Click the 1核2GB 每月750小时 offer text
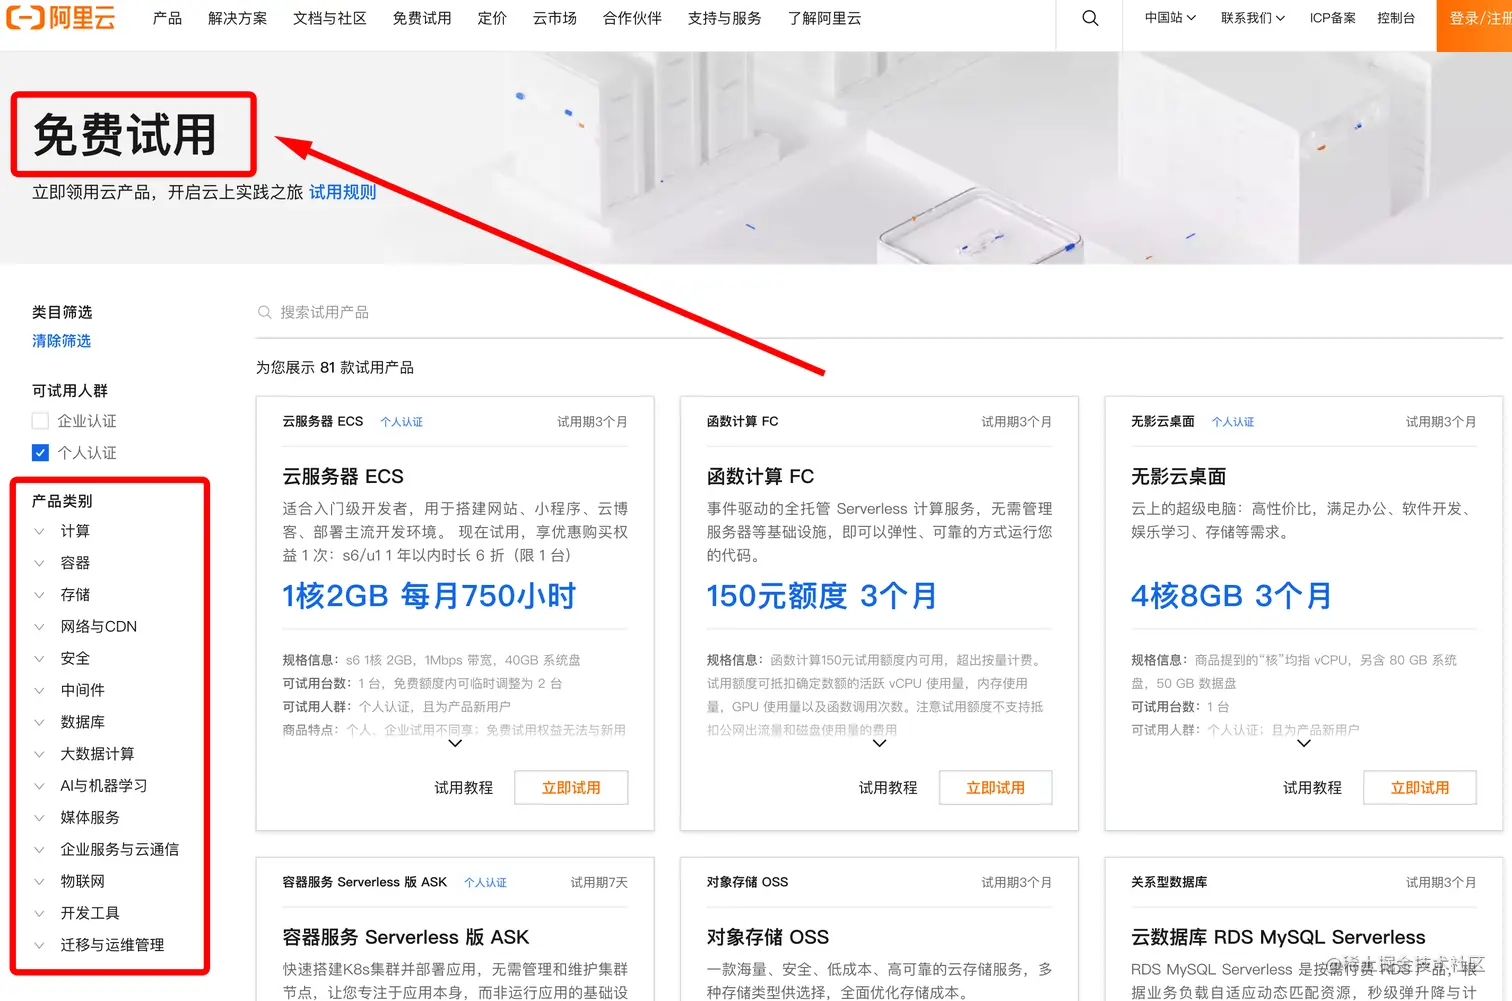Image resolution: width=1512 pixels, height=1001 pixels. [429, 596]
